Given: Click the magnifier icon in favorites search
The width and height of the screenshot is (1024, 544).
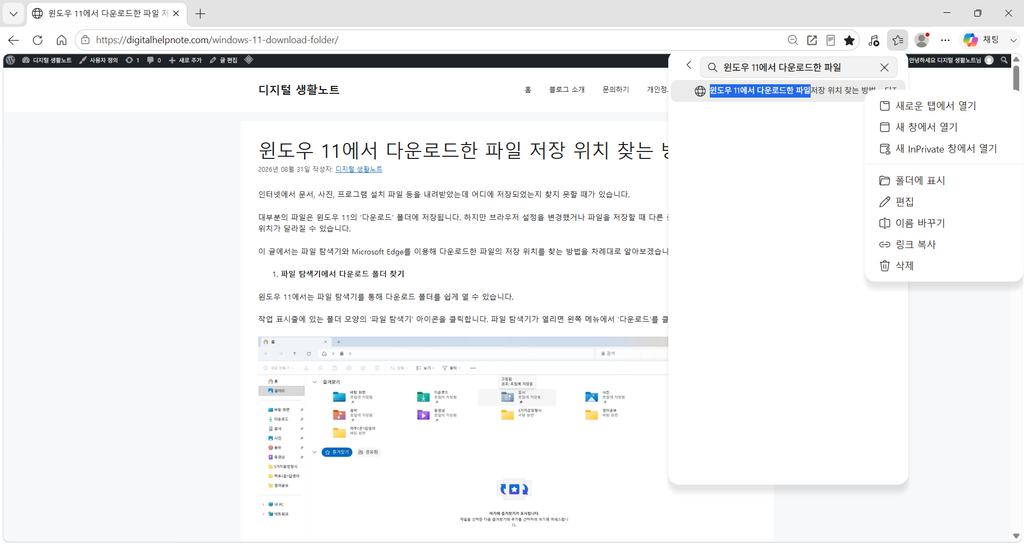Looking at the screenshot, I should coord(712,67).
